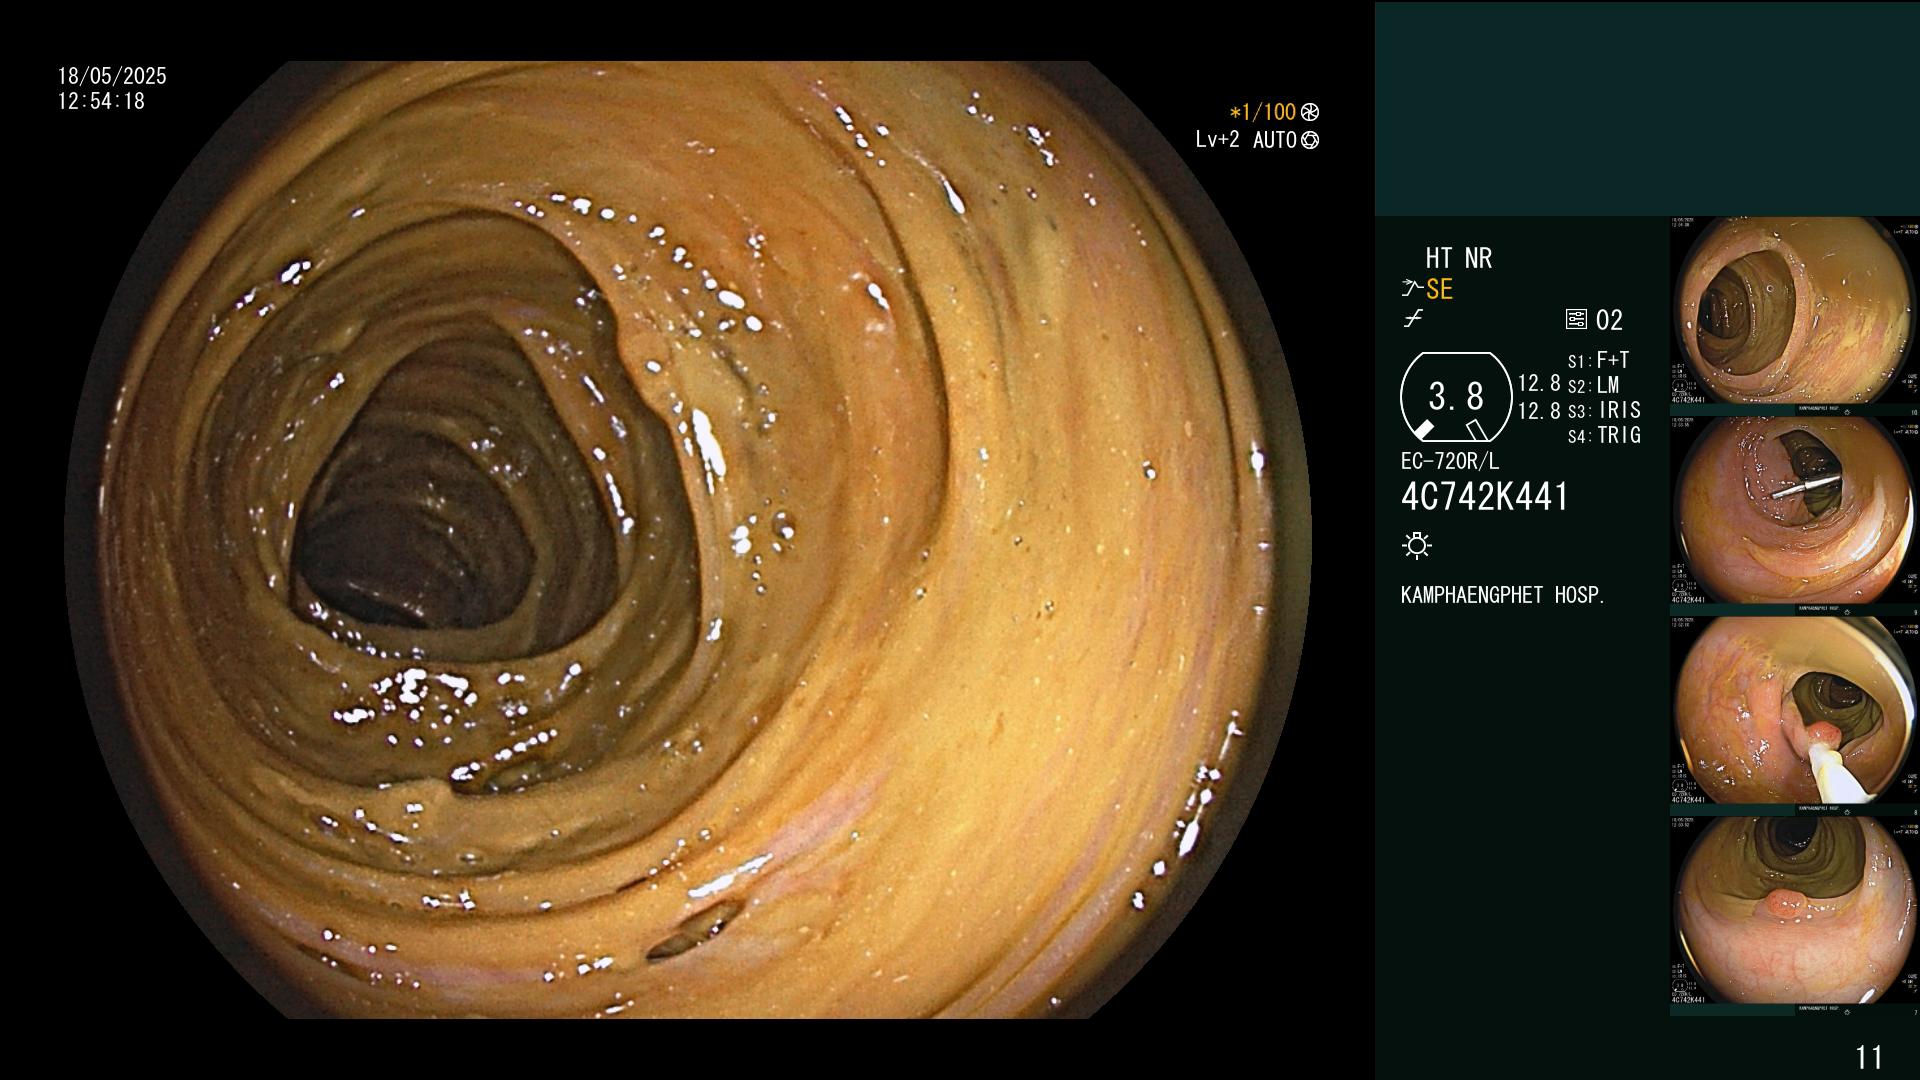Click the scope channel diagram showing 3.8
This screenshot has width=1920, height=1080.
pos(1456,397)
